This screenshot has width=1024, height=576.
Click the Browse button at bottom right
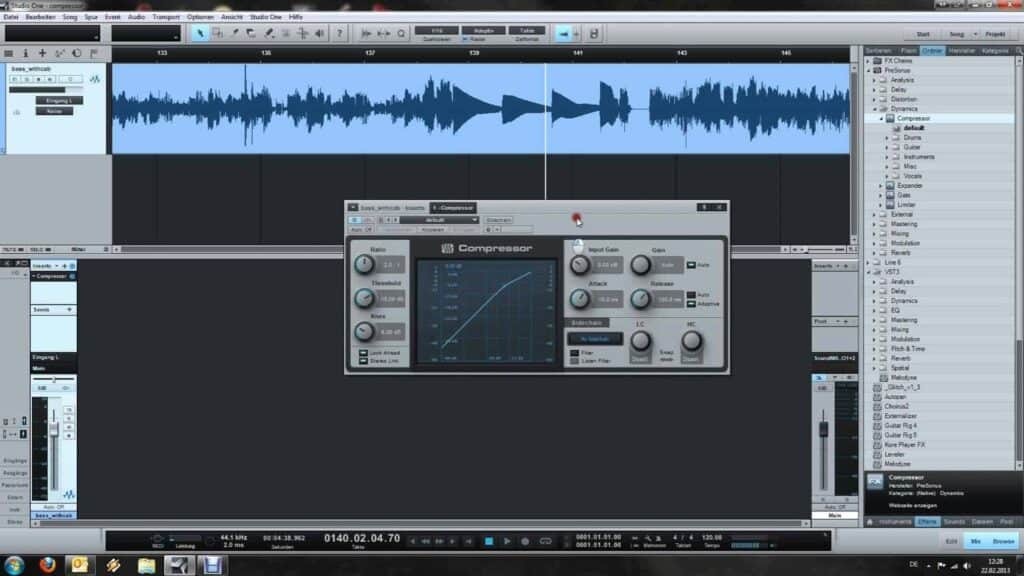(1003, 541)
